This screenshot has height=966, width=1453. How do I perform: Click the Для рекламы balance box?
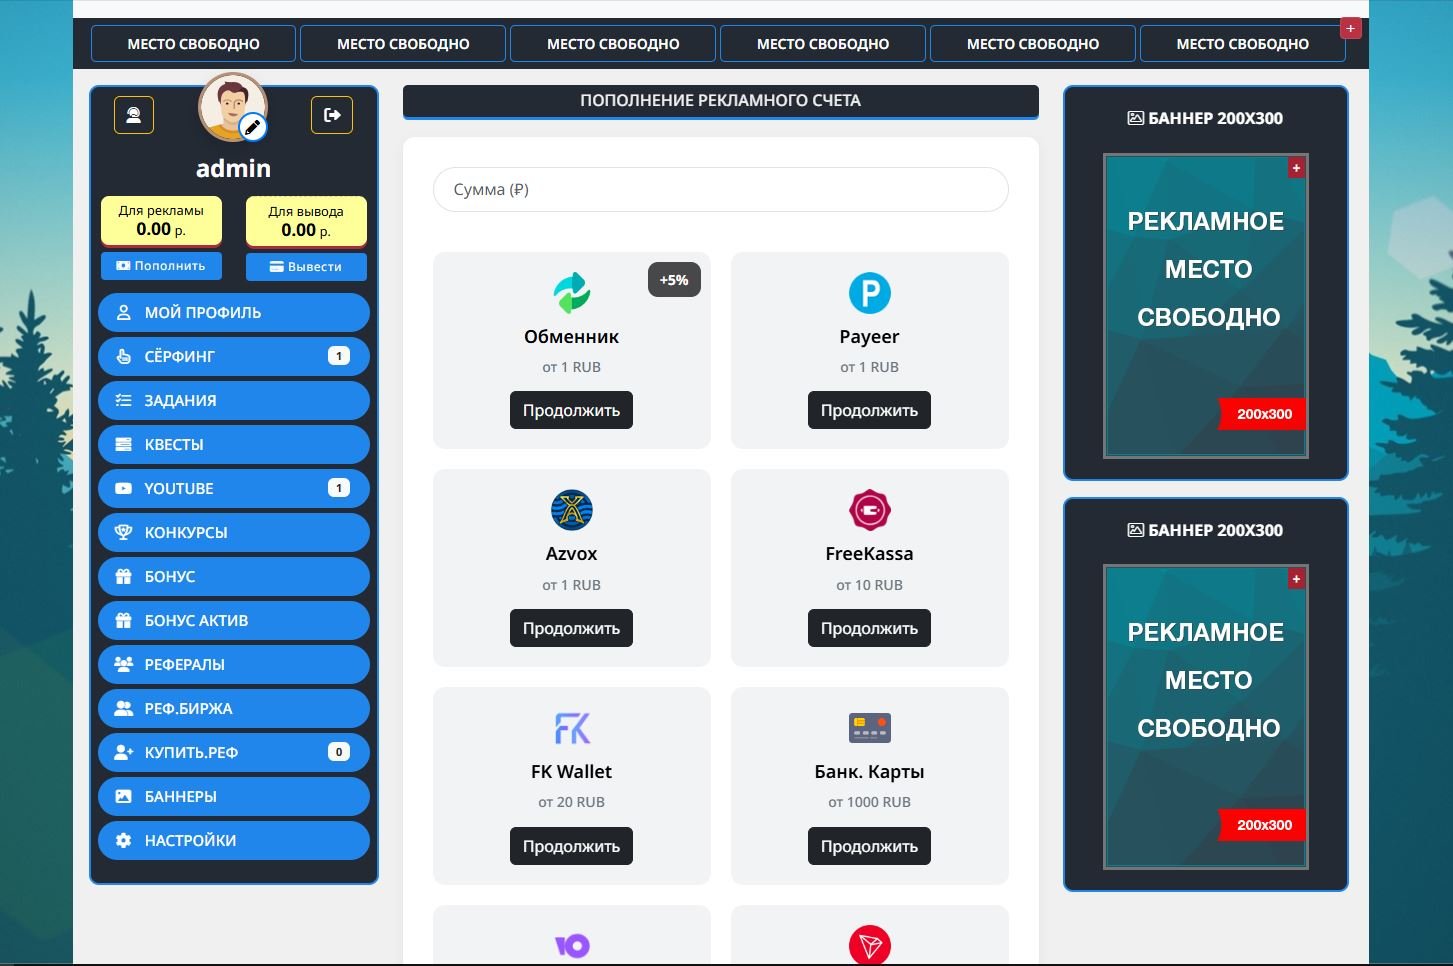point(161,221)
